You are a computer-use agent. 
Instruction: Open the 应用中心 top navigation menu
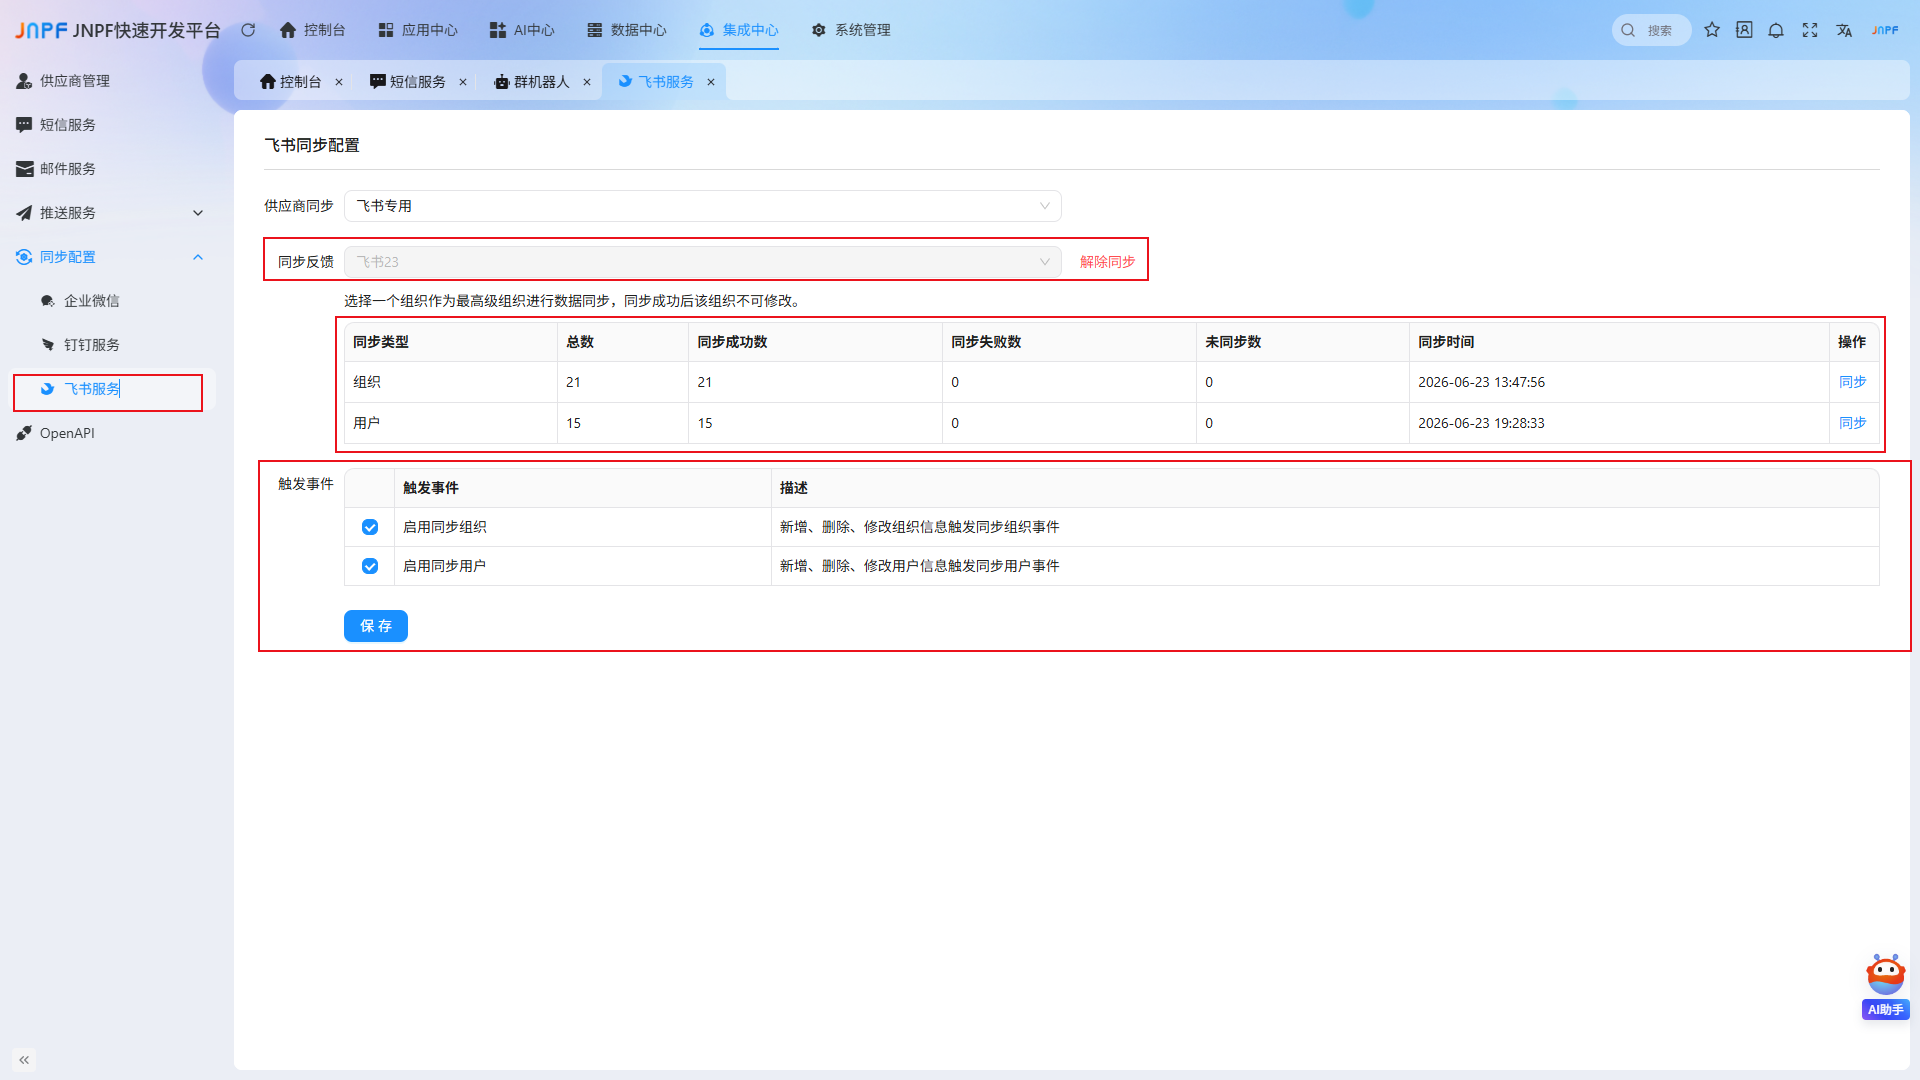[x=418, y=30]
